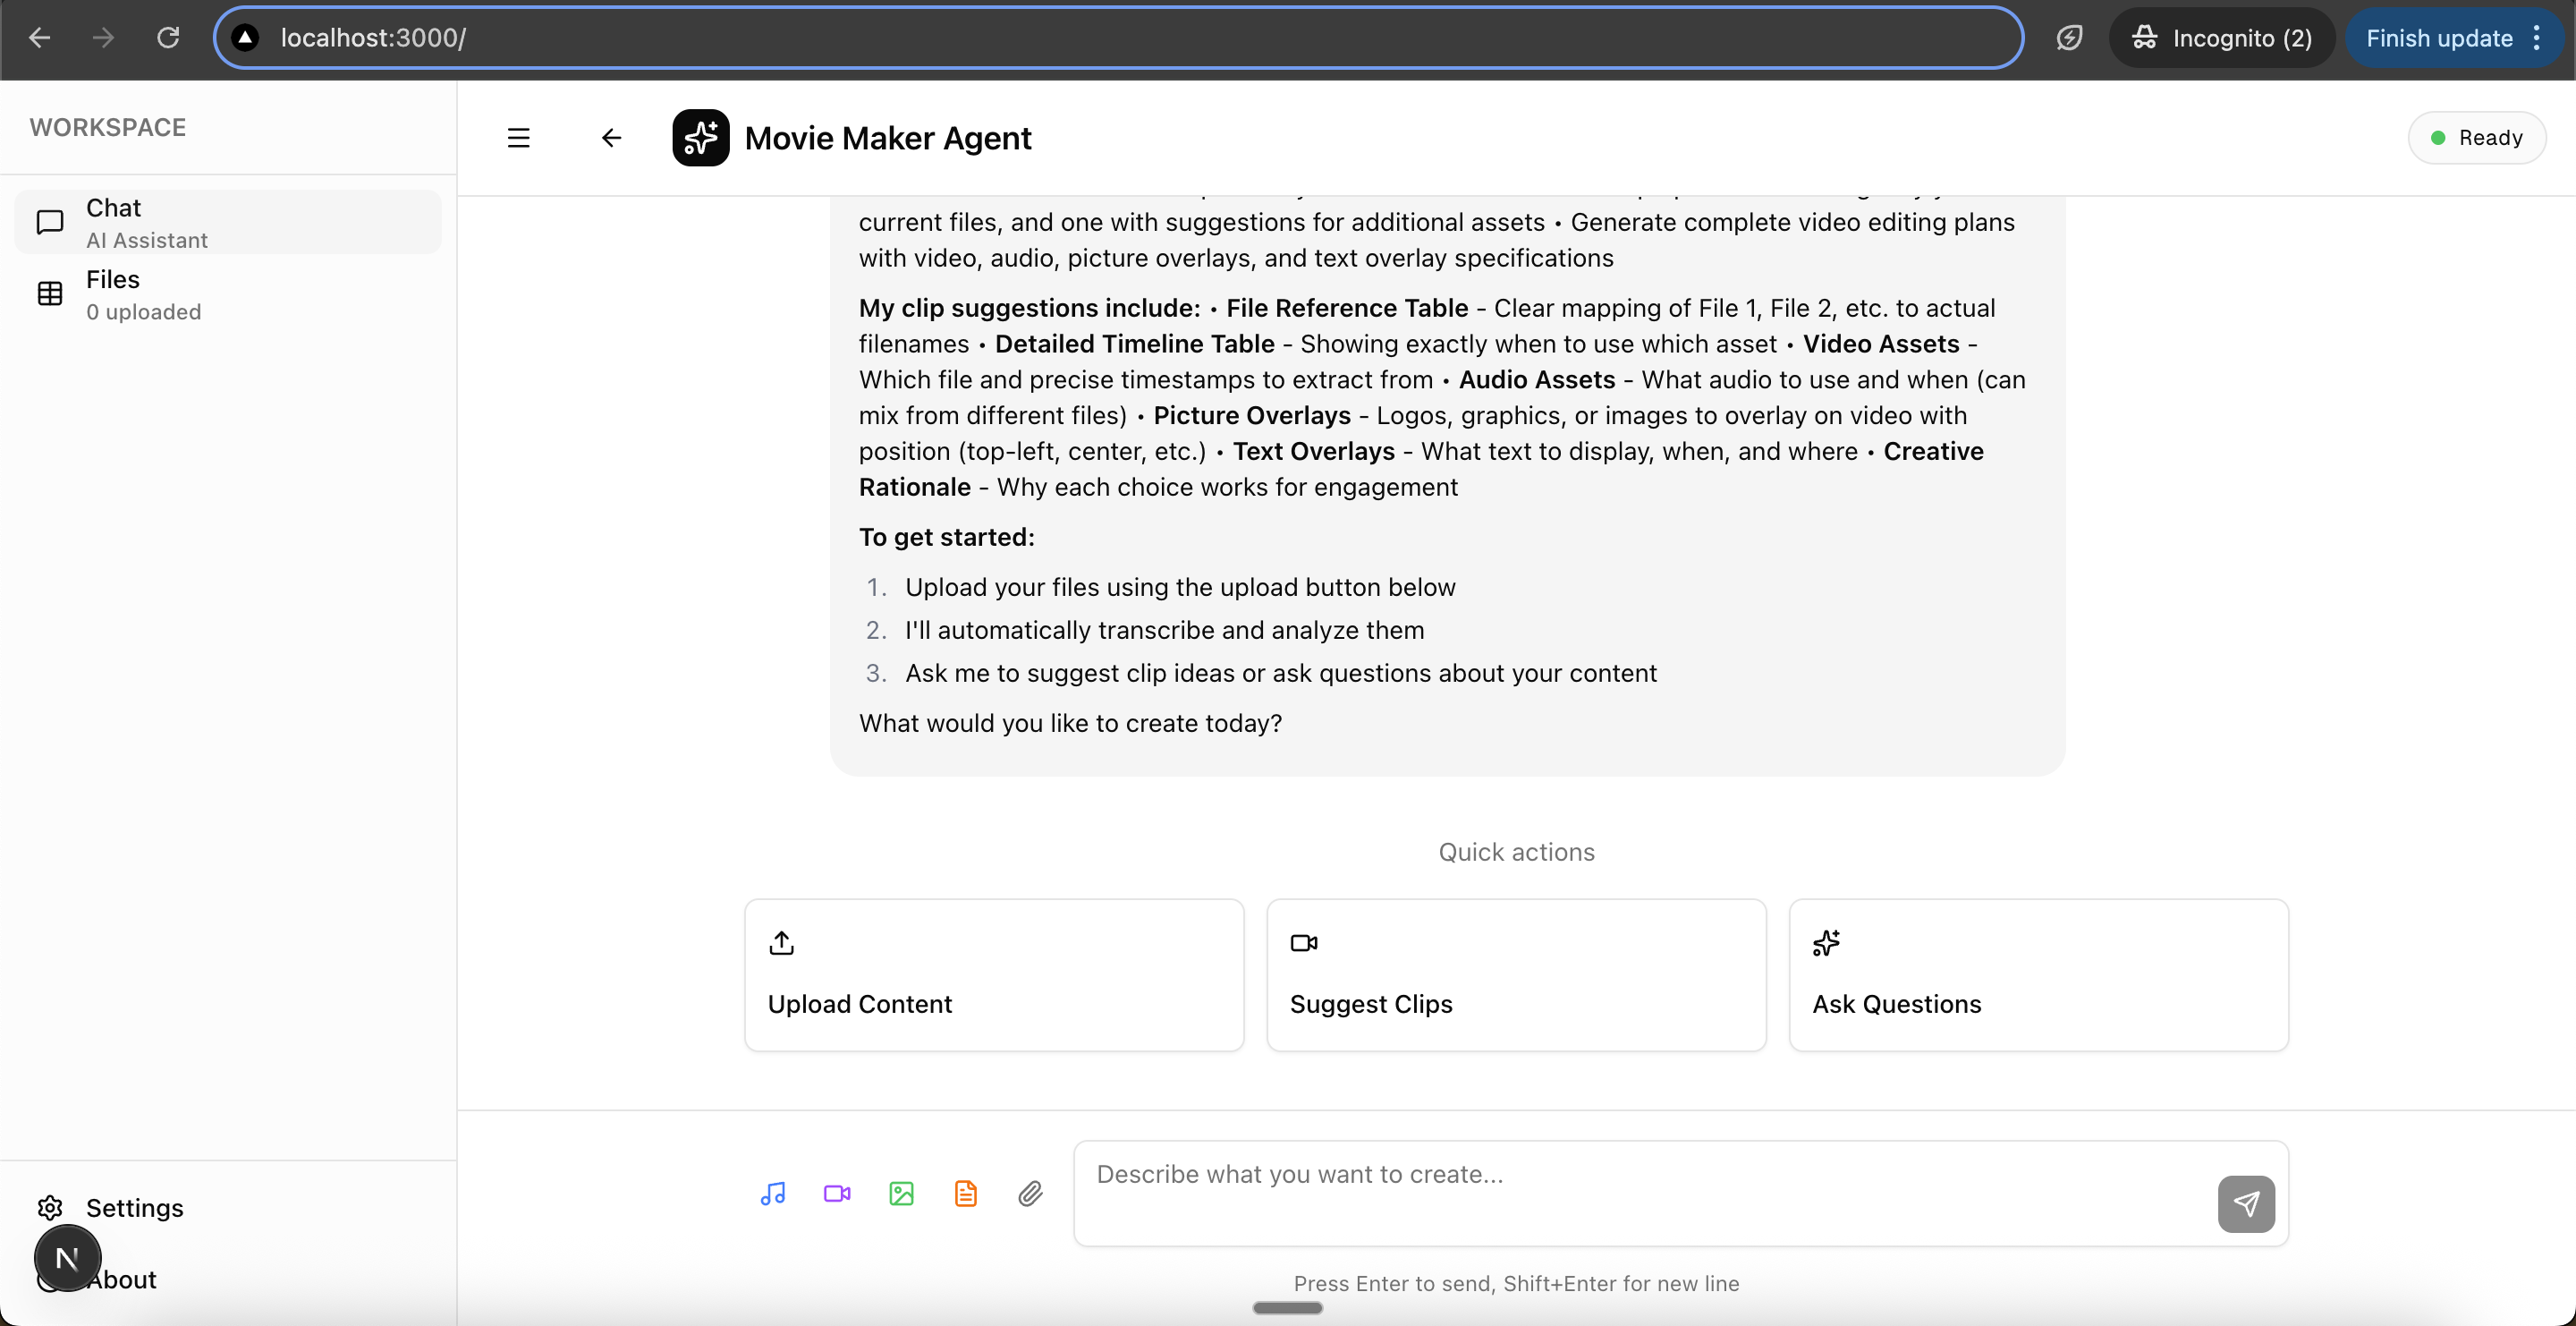Click the paperclip attach file icon

(x=1030, y=1193)
